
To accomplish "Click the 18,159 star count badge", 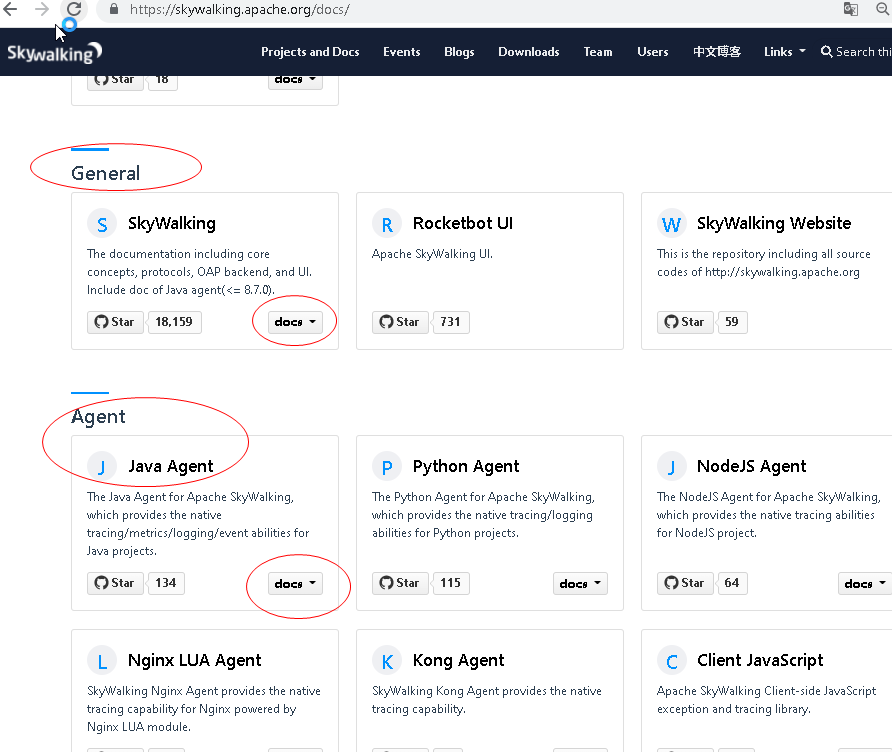I will click(174, 322).
